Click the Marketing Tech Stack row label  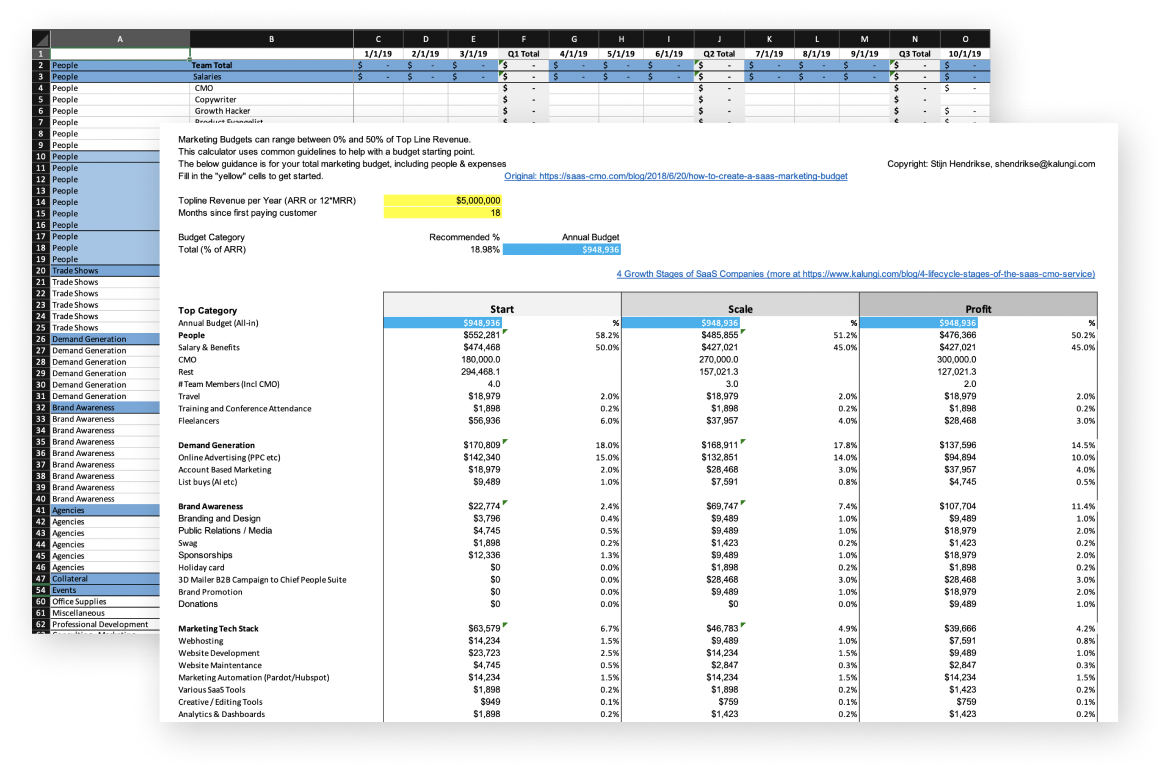[218, 629]
